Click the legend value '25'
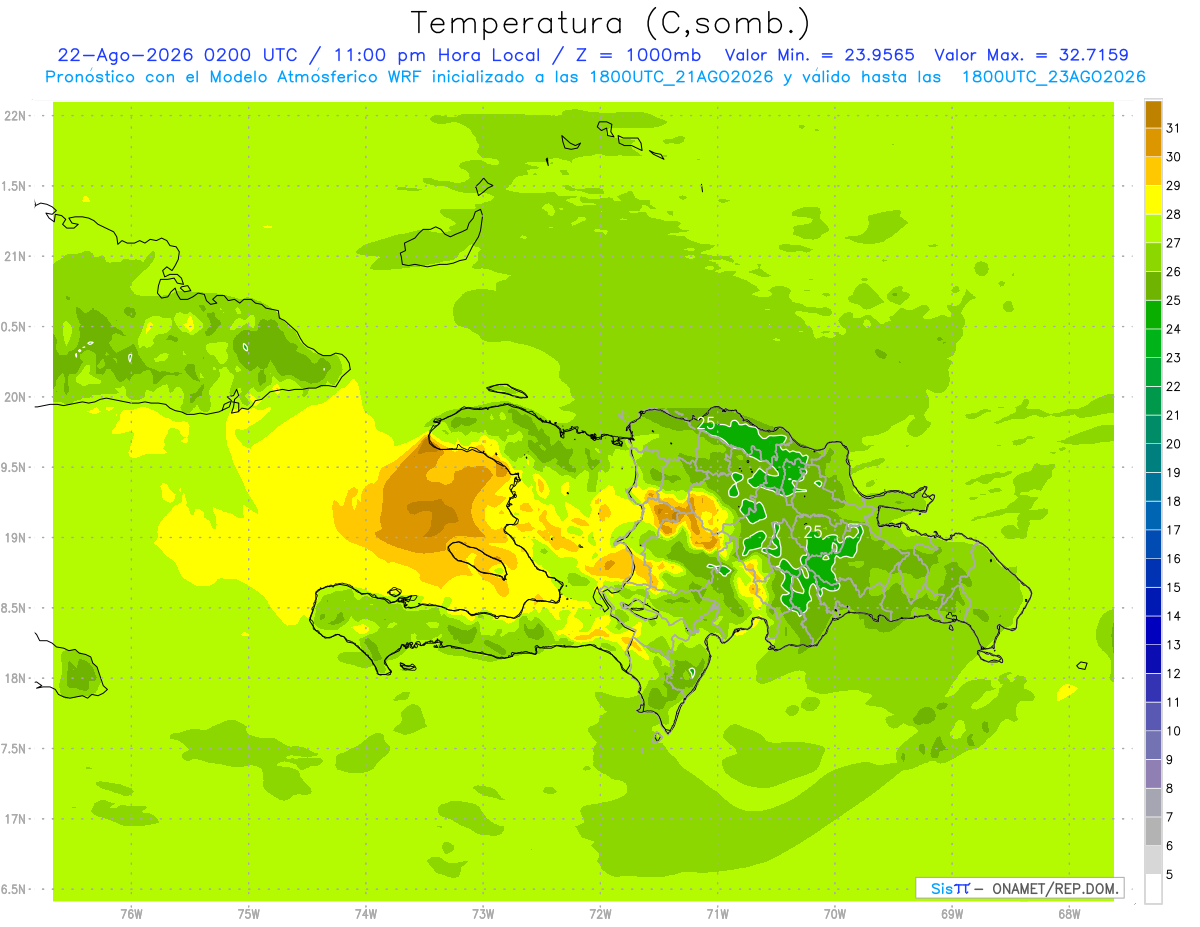Image resolution: width=1200 pixels, height=927 pixels. pos(1174,300)
